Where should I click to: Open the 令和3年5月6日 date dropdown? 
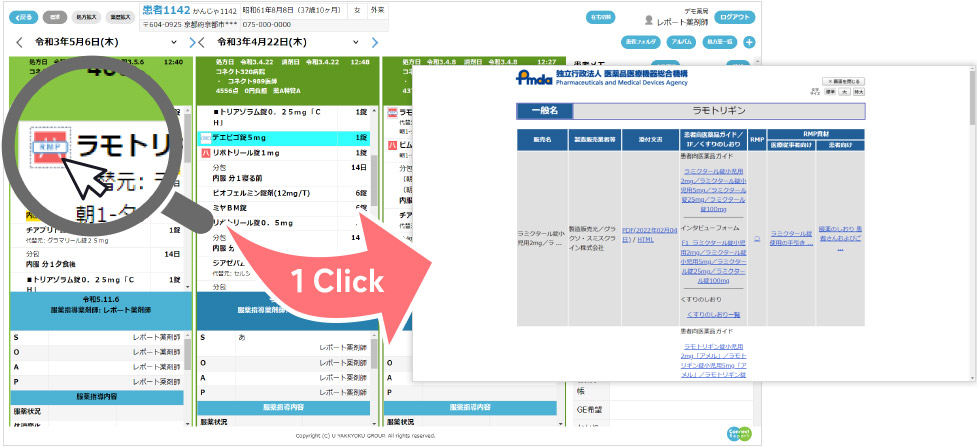[x=174, y=42]
